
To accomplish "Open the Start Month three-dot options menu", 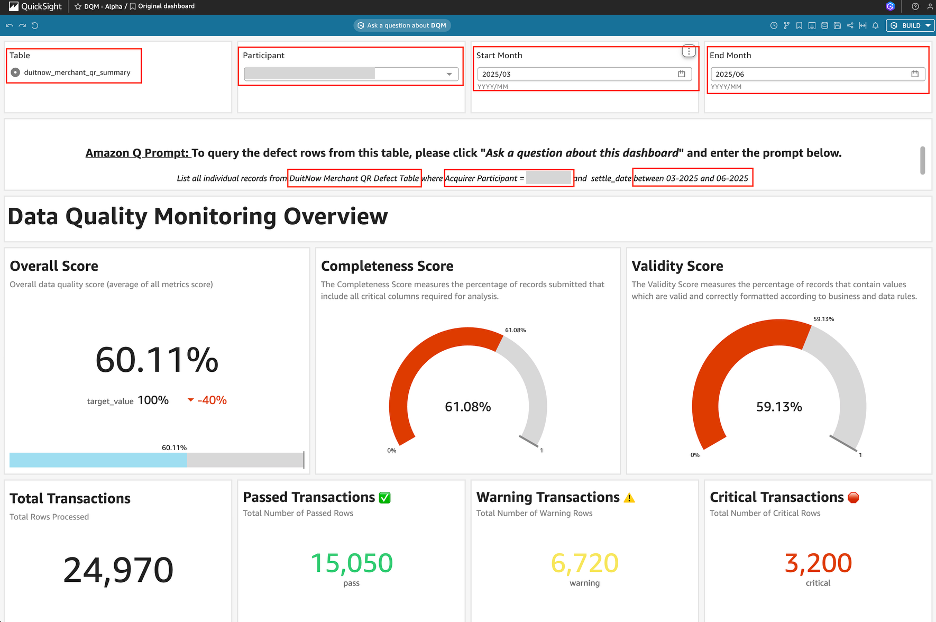I will pyautogui.click(x=688, y=51).
